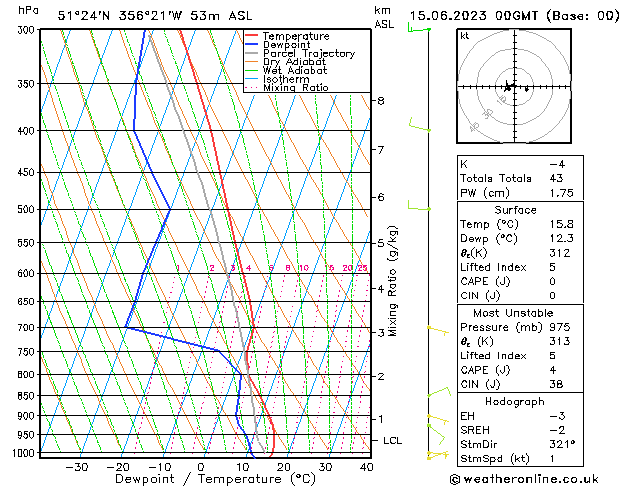Image resolution: width=629 pixels, height=486 pixels.
Task: Click the red line sample beside Temperature
Action: [252, 36]
